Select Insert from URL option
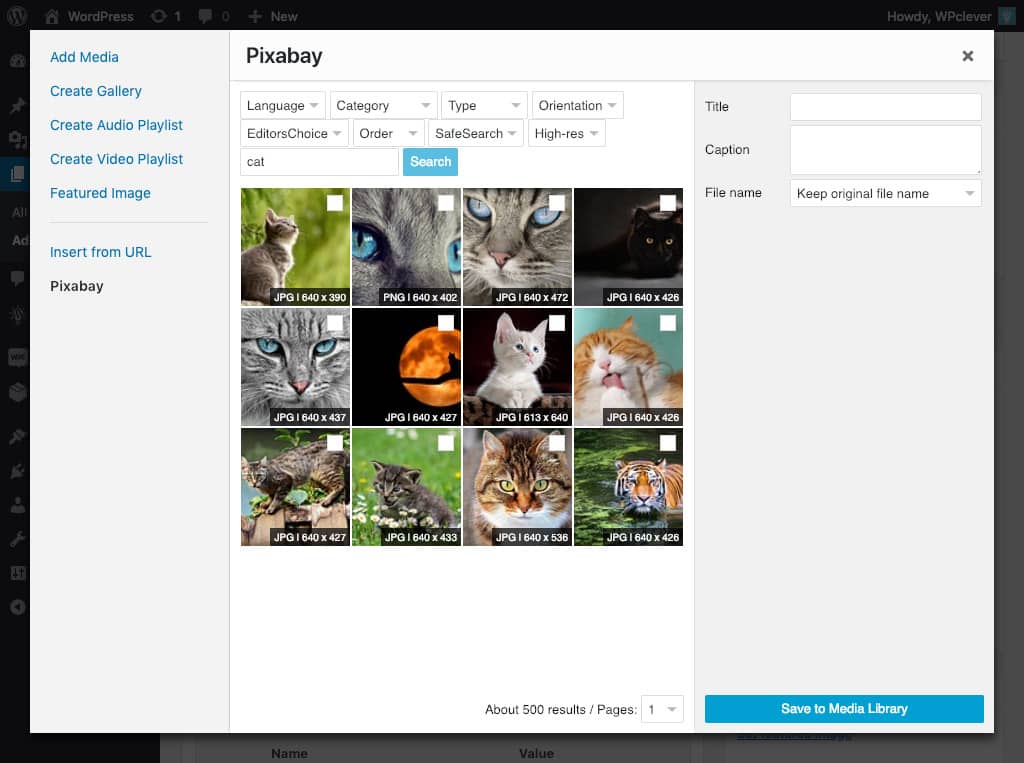 point(101,252)
